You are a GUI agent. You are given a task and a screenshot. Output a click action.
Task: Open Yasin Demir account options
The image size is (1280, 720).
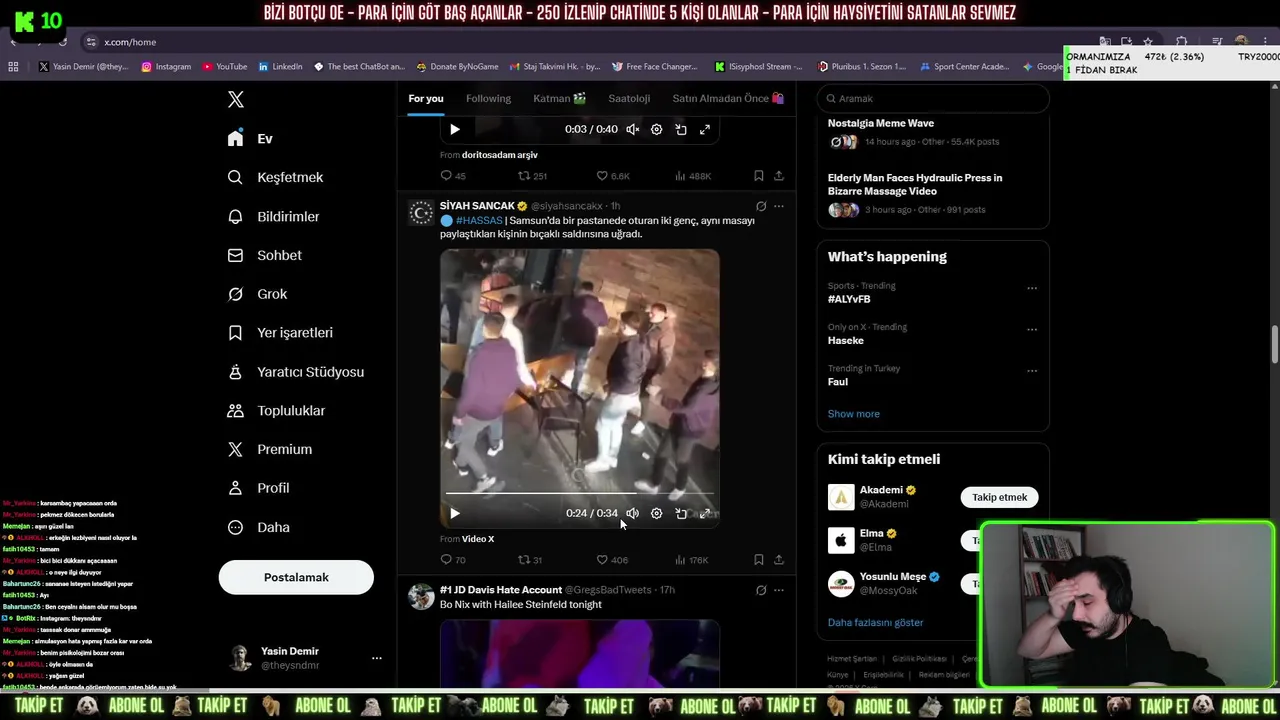coord(376,658)
